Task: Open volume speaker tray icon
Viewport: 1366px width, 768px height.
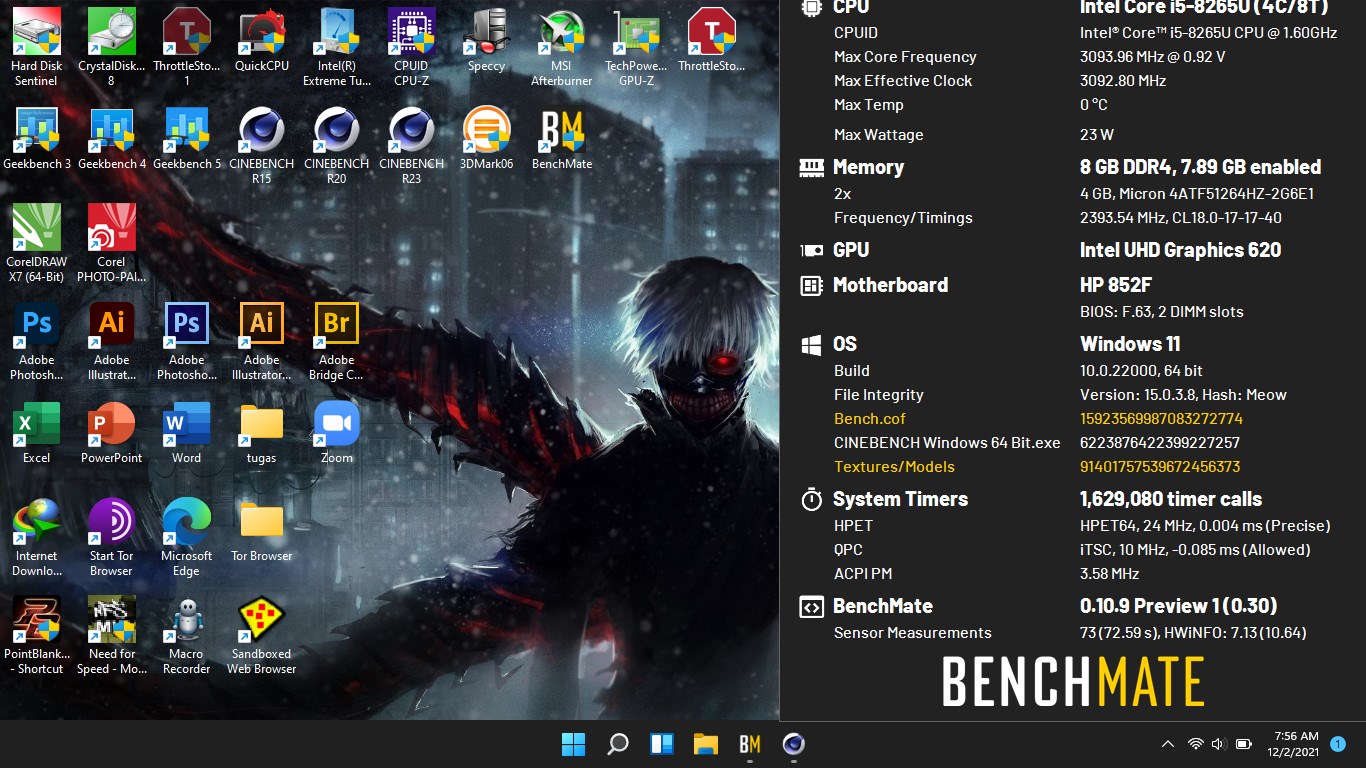Action: [x=1218, y=744]
